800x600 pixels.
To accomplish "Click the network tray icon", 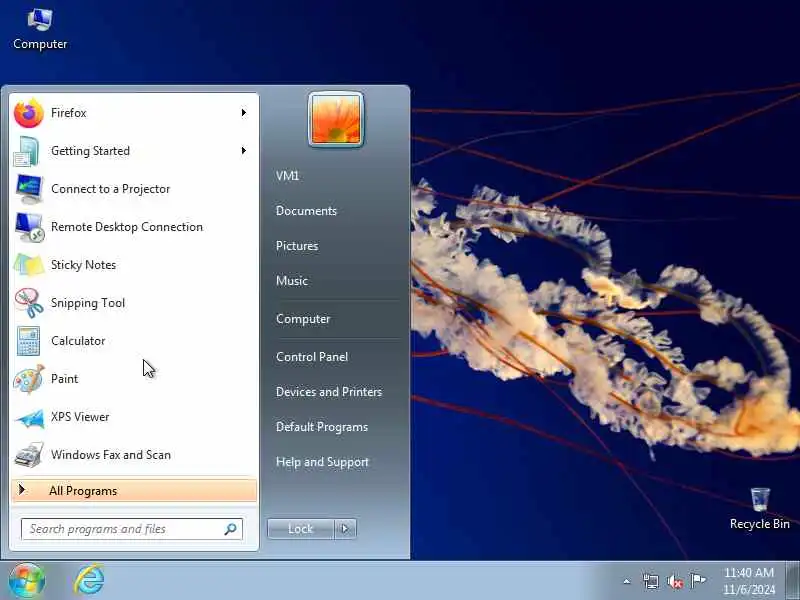I will click(651, 581).
